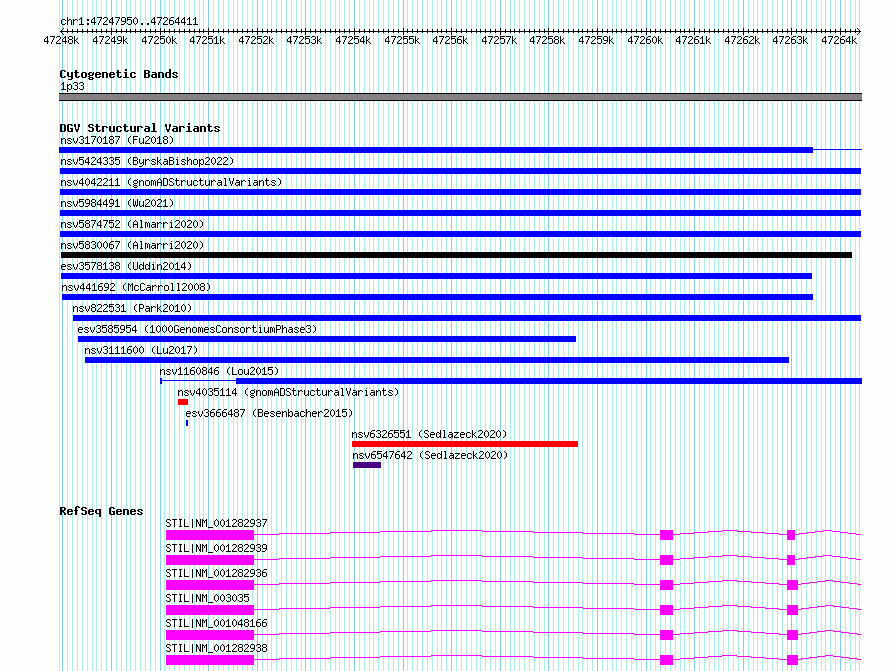Open STIL|NM_003035 transcript label

(x=207, y=598)
